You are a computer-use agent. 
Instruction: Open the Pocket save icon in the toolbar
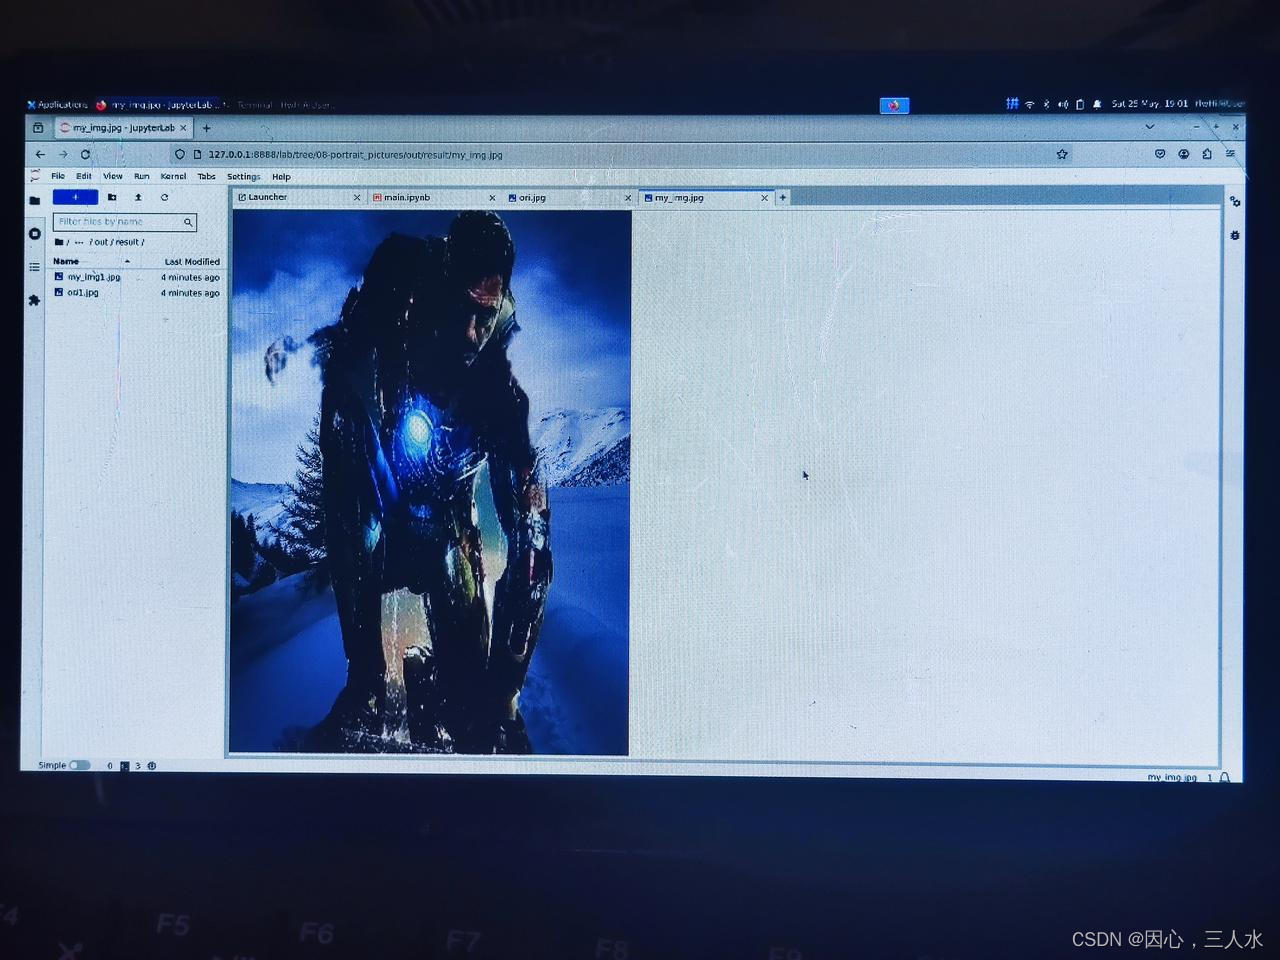(x=1160, y=154)
